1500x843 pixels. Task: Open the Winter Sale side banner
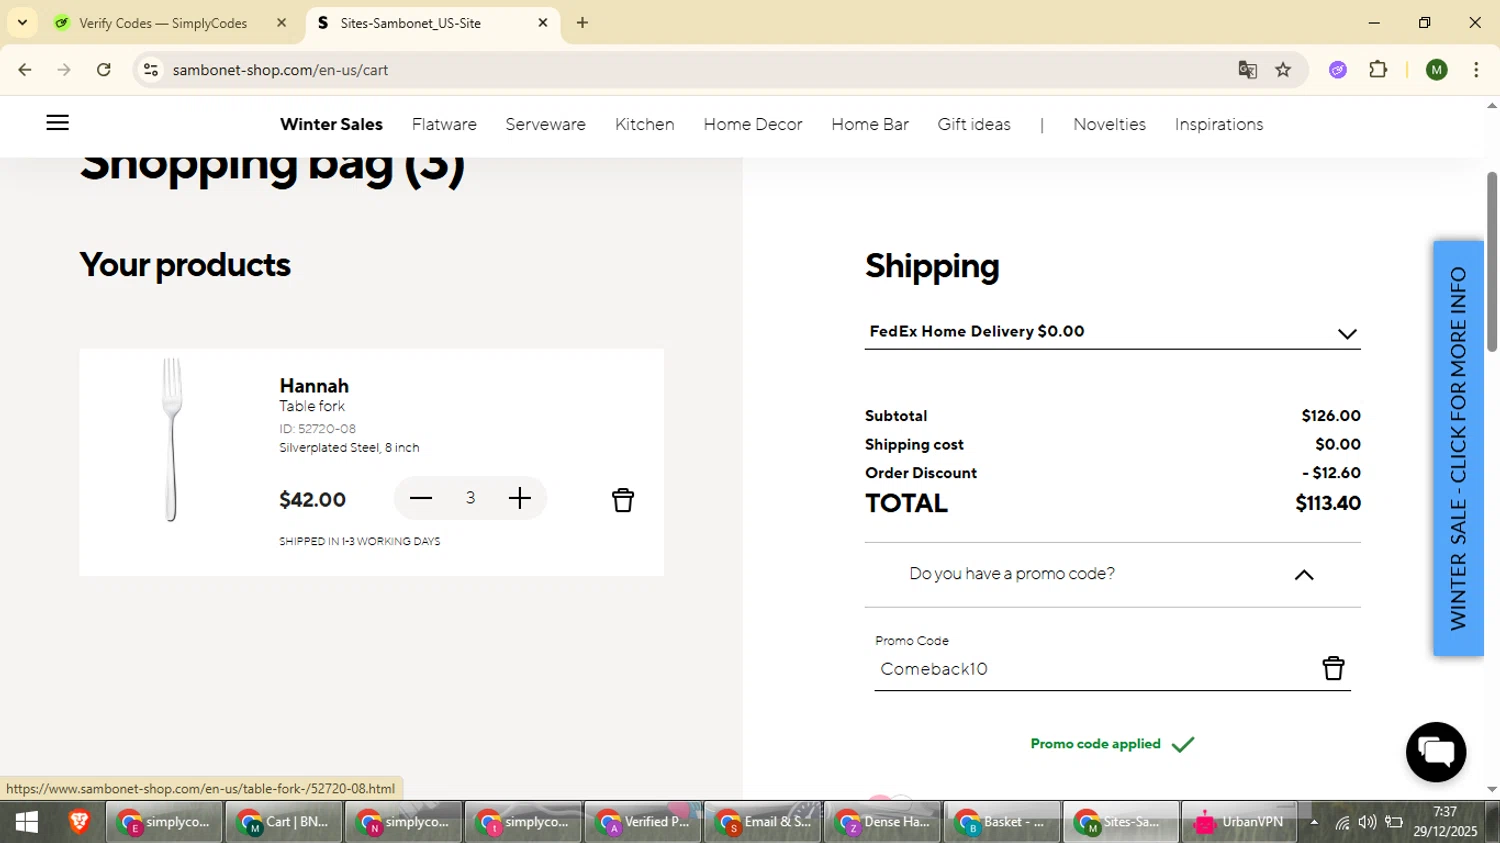point(1458,448)
